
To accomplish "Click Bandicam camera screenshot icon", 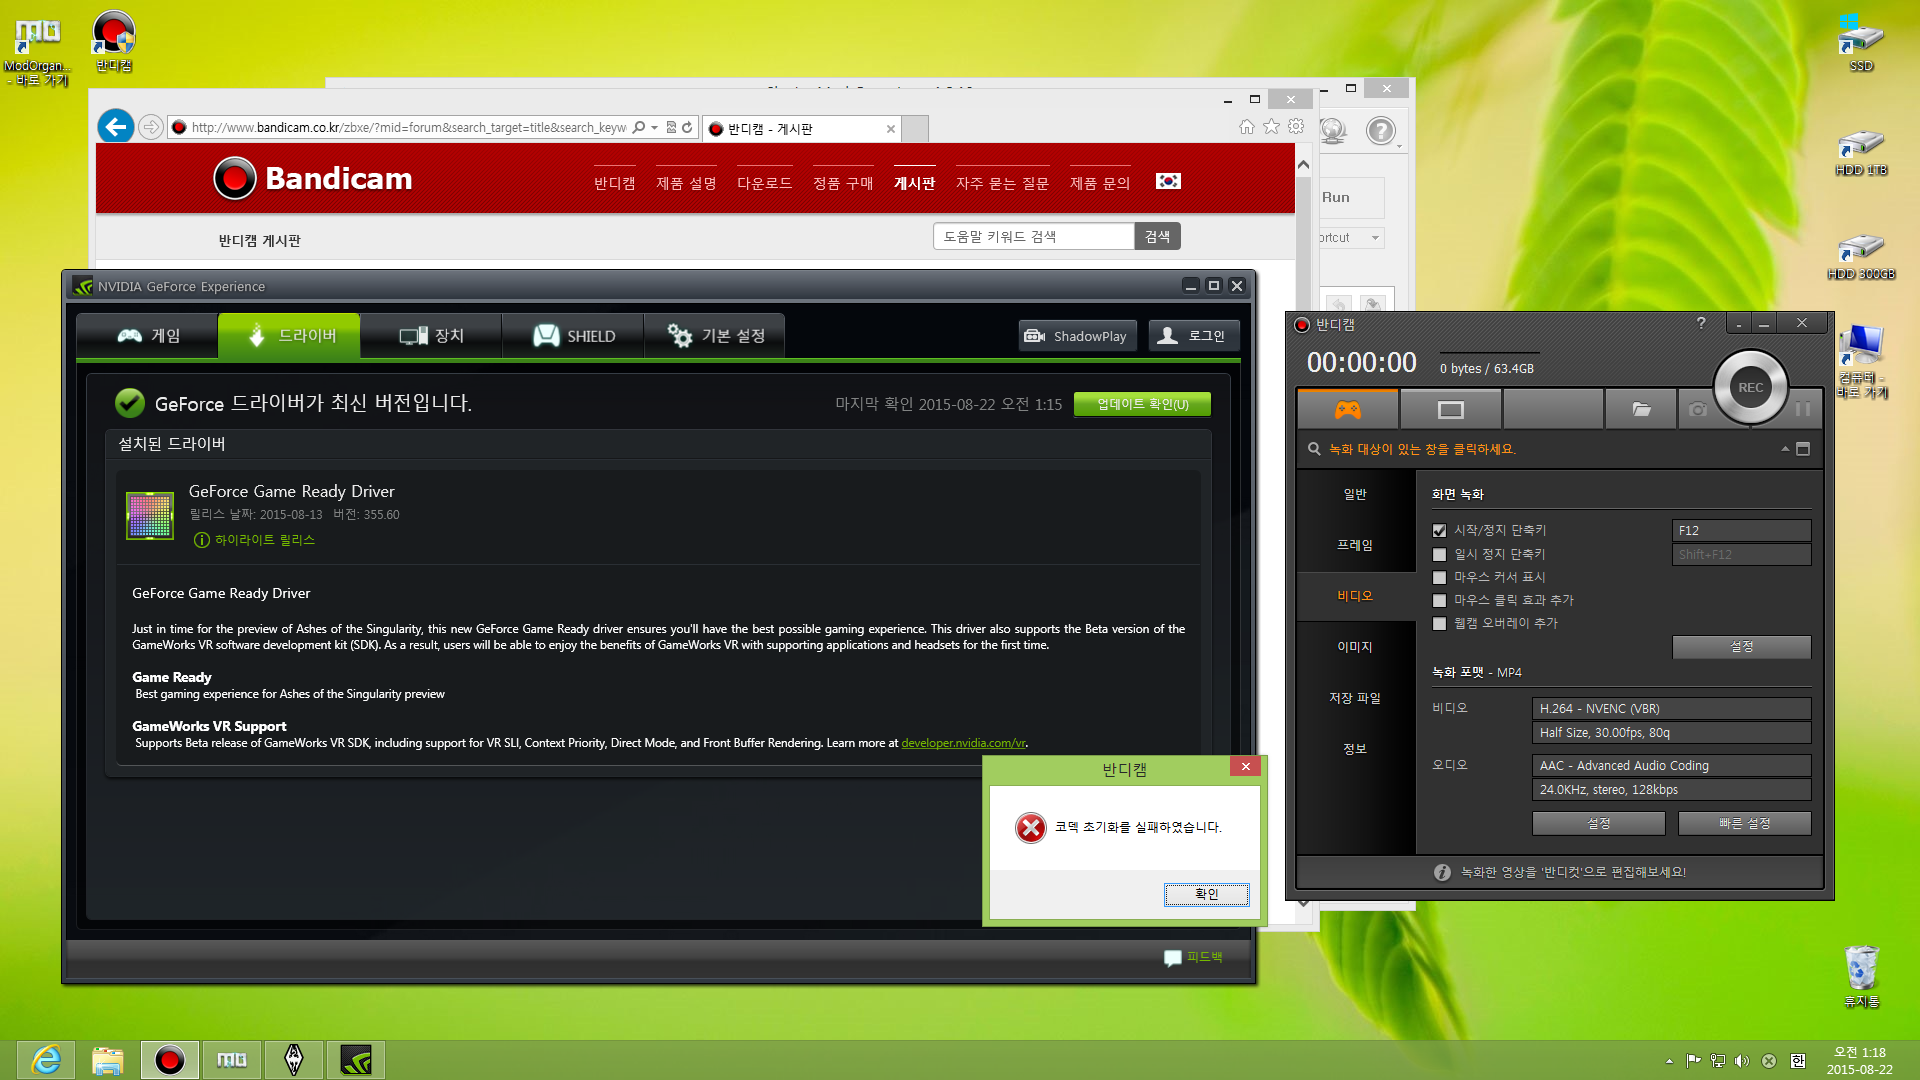I will click(1697, 409).
